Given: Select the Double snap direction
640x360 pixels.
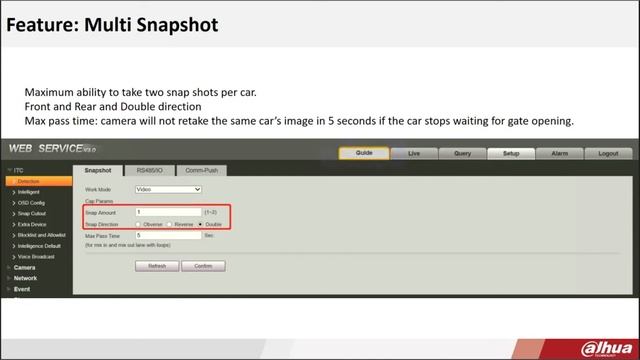Looking at the screenshot, I should [200, 224].
